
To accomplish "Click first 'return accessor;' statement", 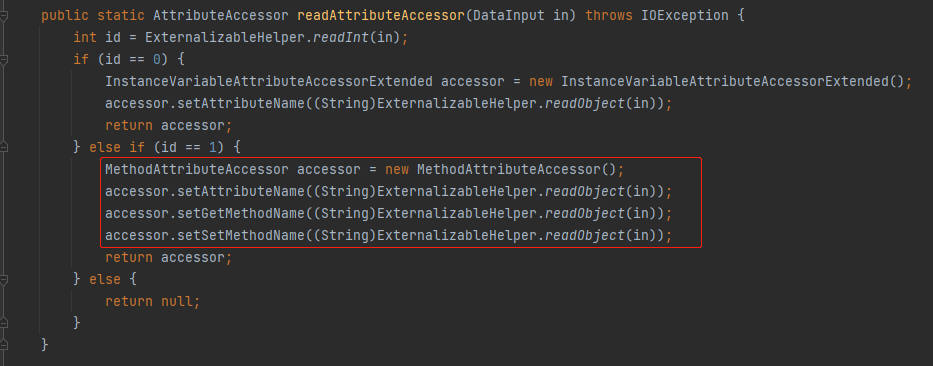I will 168,126.
